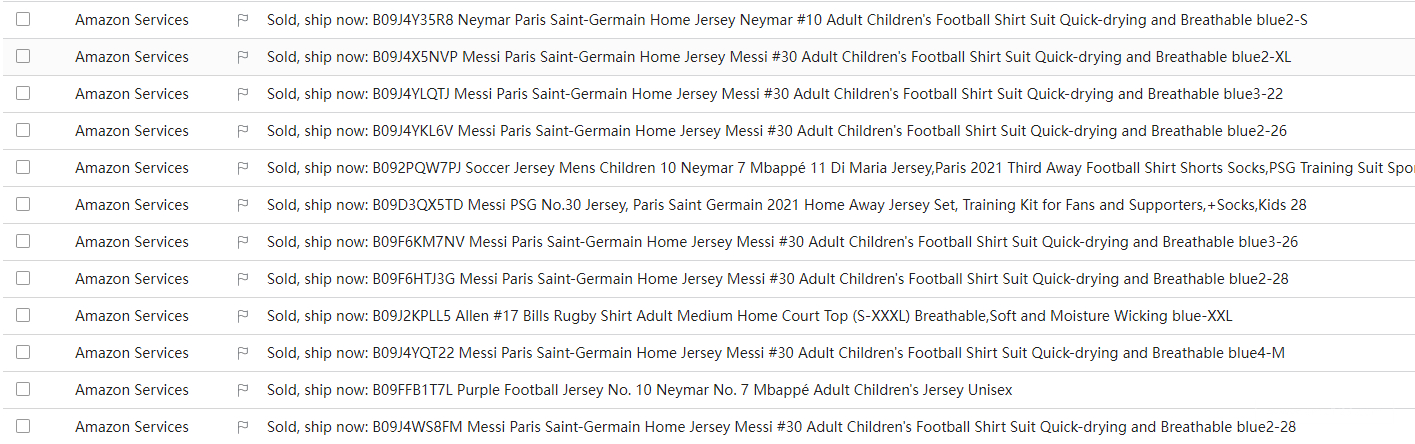Tick checkbox for B09F6HTJ3G blue2-28 email
This screenshot has width=1415, height=444.
pos(23,278)
